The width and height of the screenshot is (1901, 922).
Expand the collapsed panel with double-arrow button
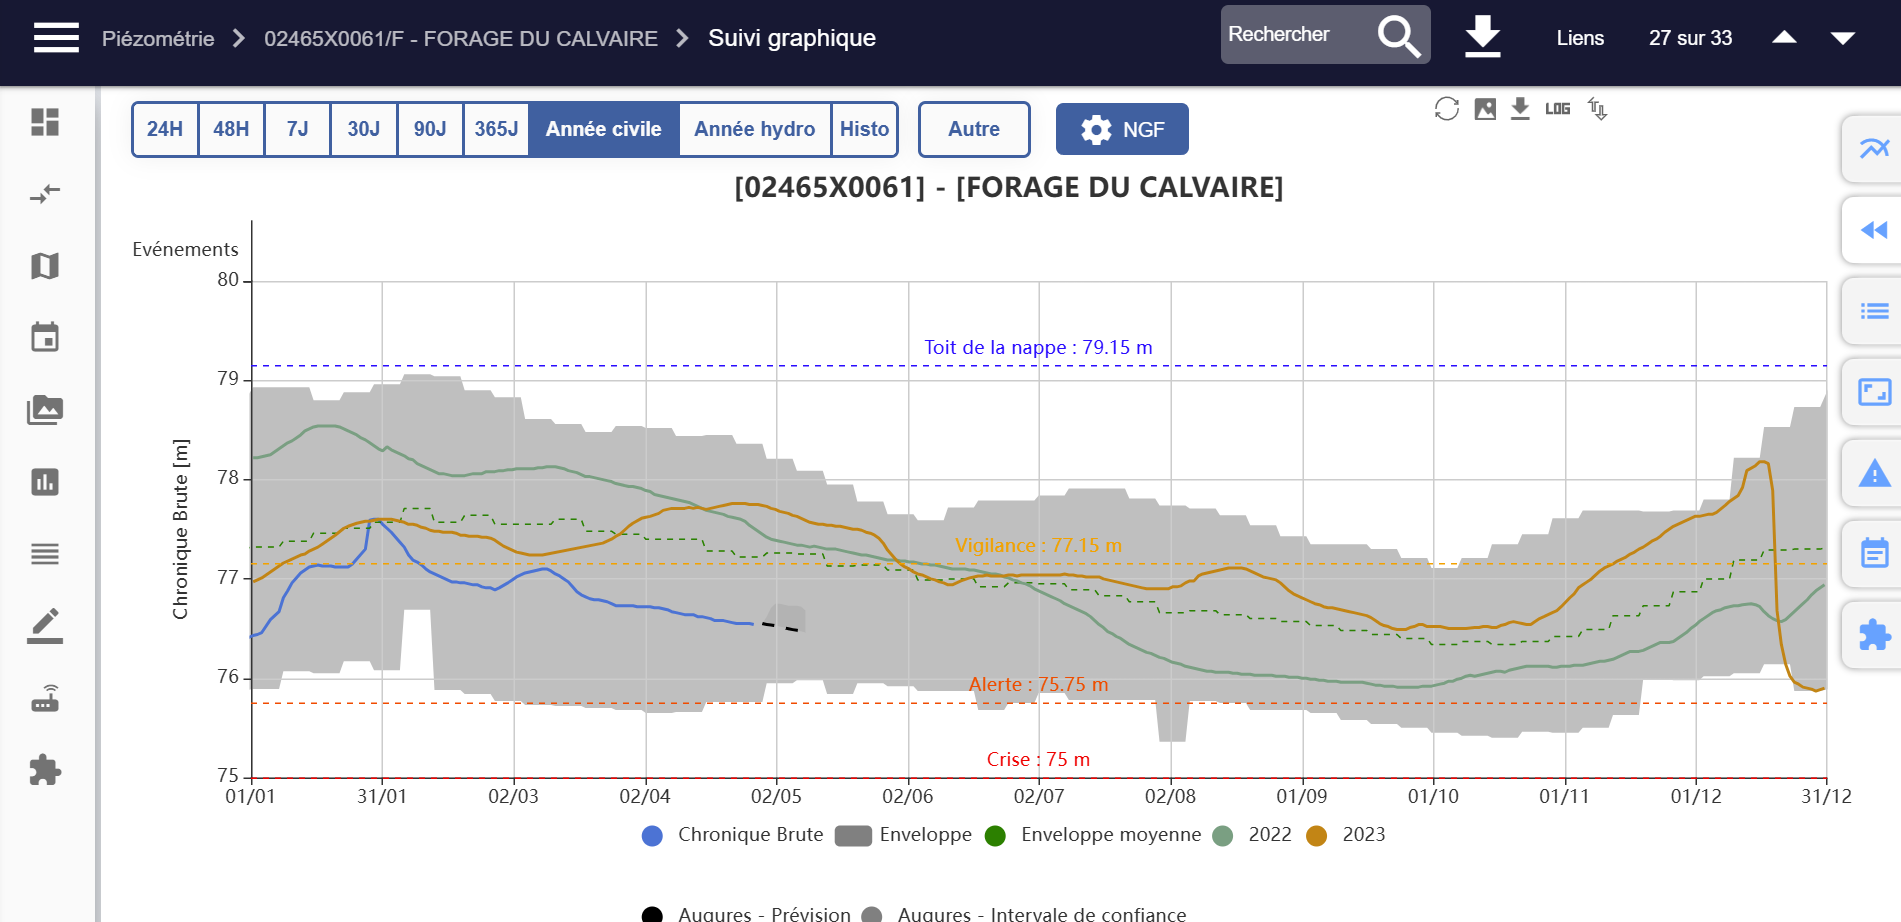click(x=1873, y=230)
